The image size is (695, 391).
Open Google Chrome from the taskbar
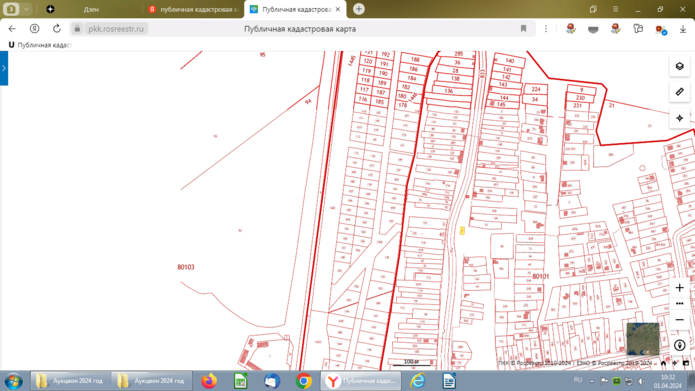tap(304, 381)
